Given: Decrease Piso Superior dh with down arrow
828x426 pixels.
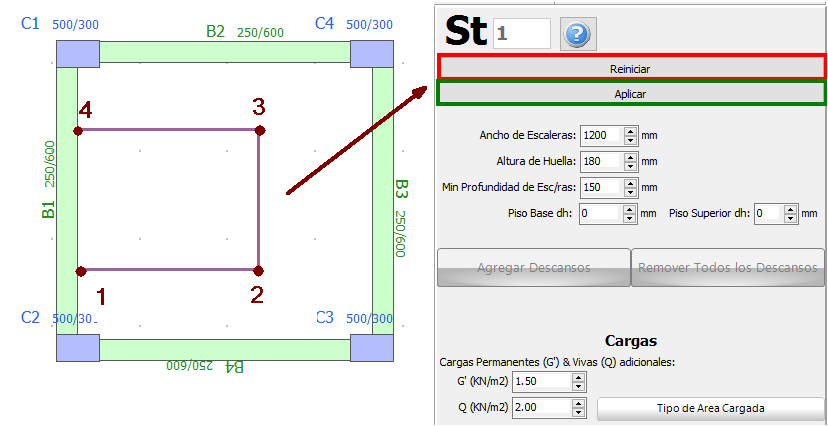Looking at the screenshot, I should [x=791, y=218].
